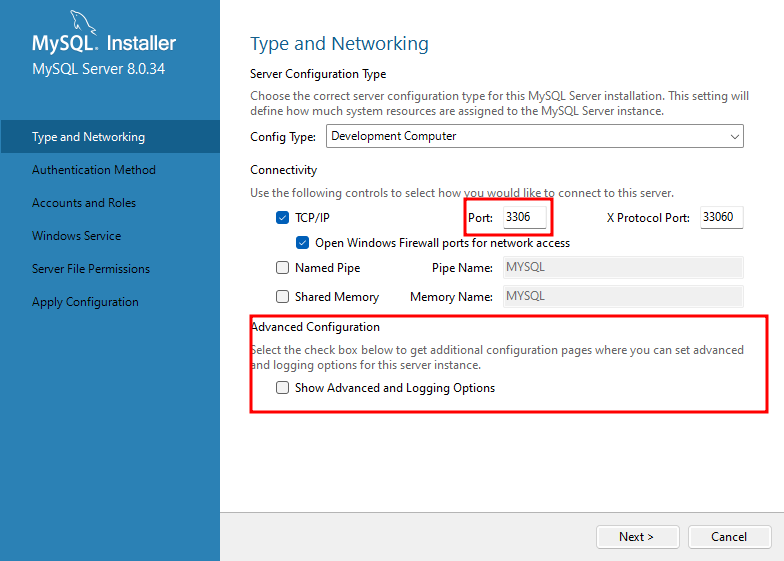
Task: Click the Server Configuration Type heading
Action: click(x=318, y=74)
